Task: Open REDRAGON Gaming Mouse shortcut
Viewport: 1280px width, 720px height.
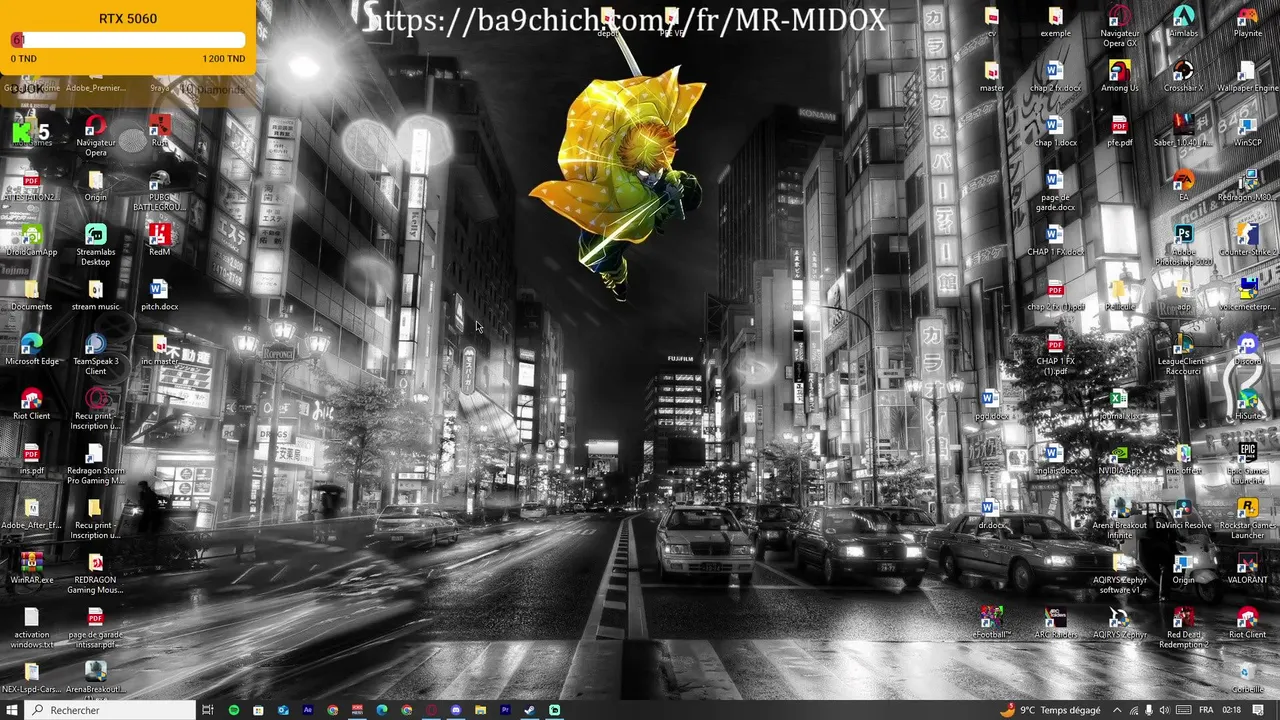Action: tap(95, 573)
